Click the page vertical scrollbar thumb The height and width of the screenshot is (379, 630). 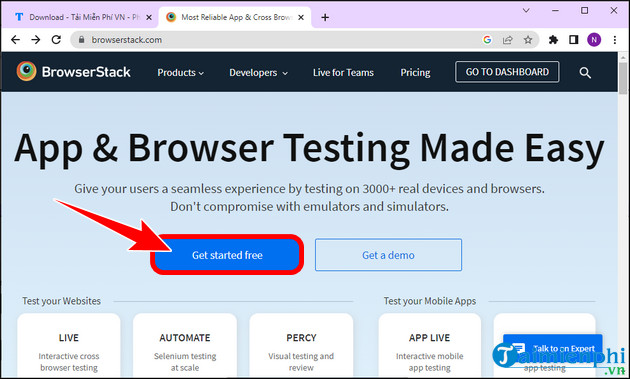coord(623,78)
